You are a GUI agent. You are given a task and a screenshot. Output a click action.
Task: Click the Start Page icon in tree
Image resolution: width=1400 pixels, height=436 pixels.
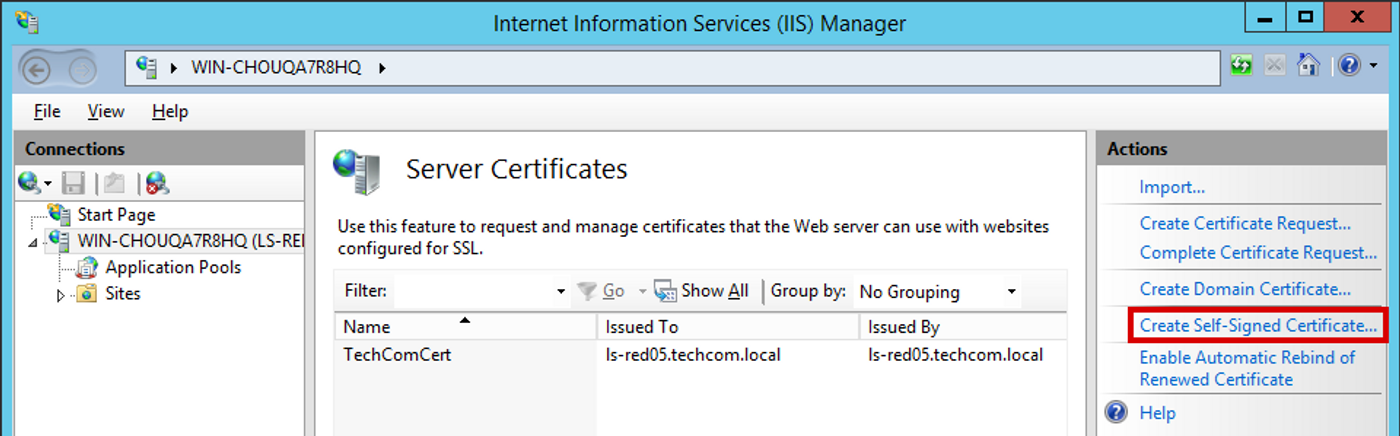(61, 214)
